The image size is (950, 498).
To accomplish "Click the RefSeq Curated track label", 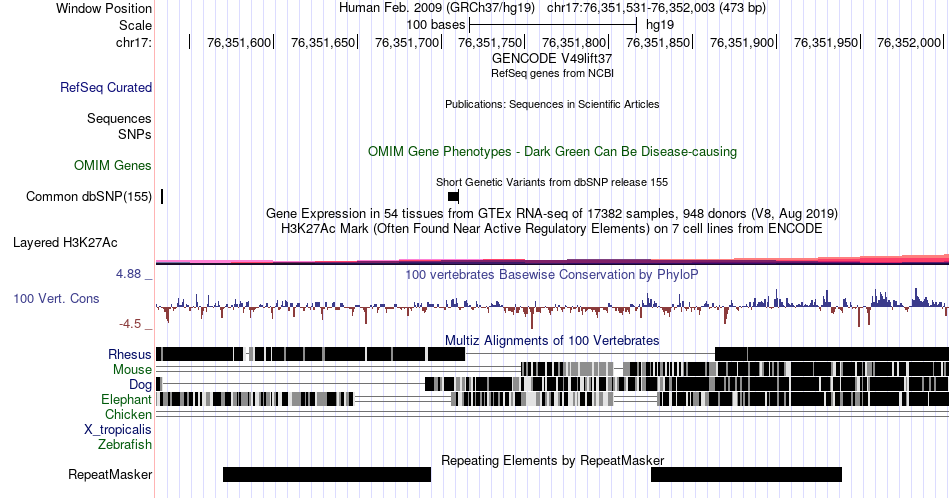I will tap(106, 87).
